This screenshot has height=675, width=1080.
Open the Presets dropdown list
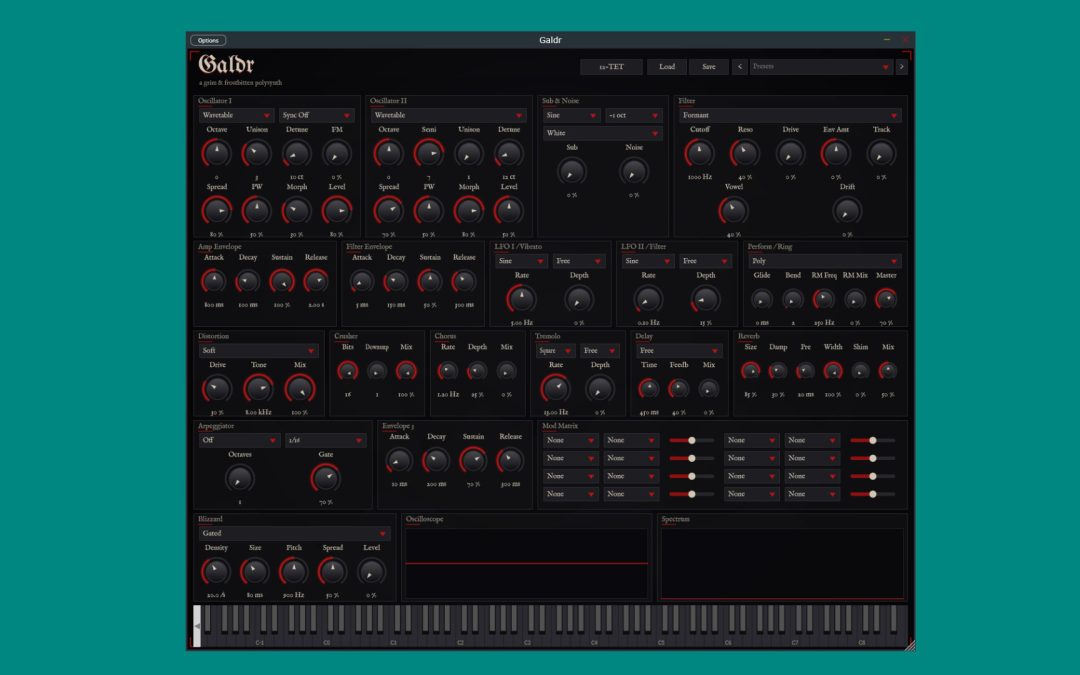[x=821, y=67]
